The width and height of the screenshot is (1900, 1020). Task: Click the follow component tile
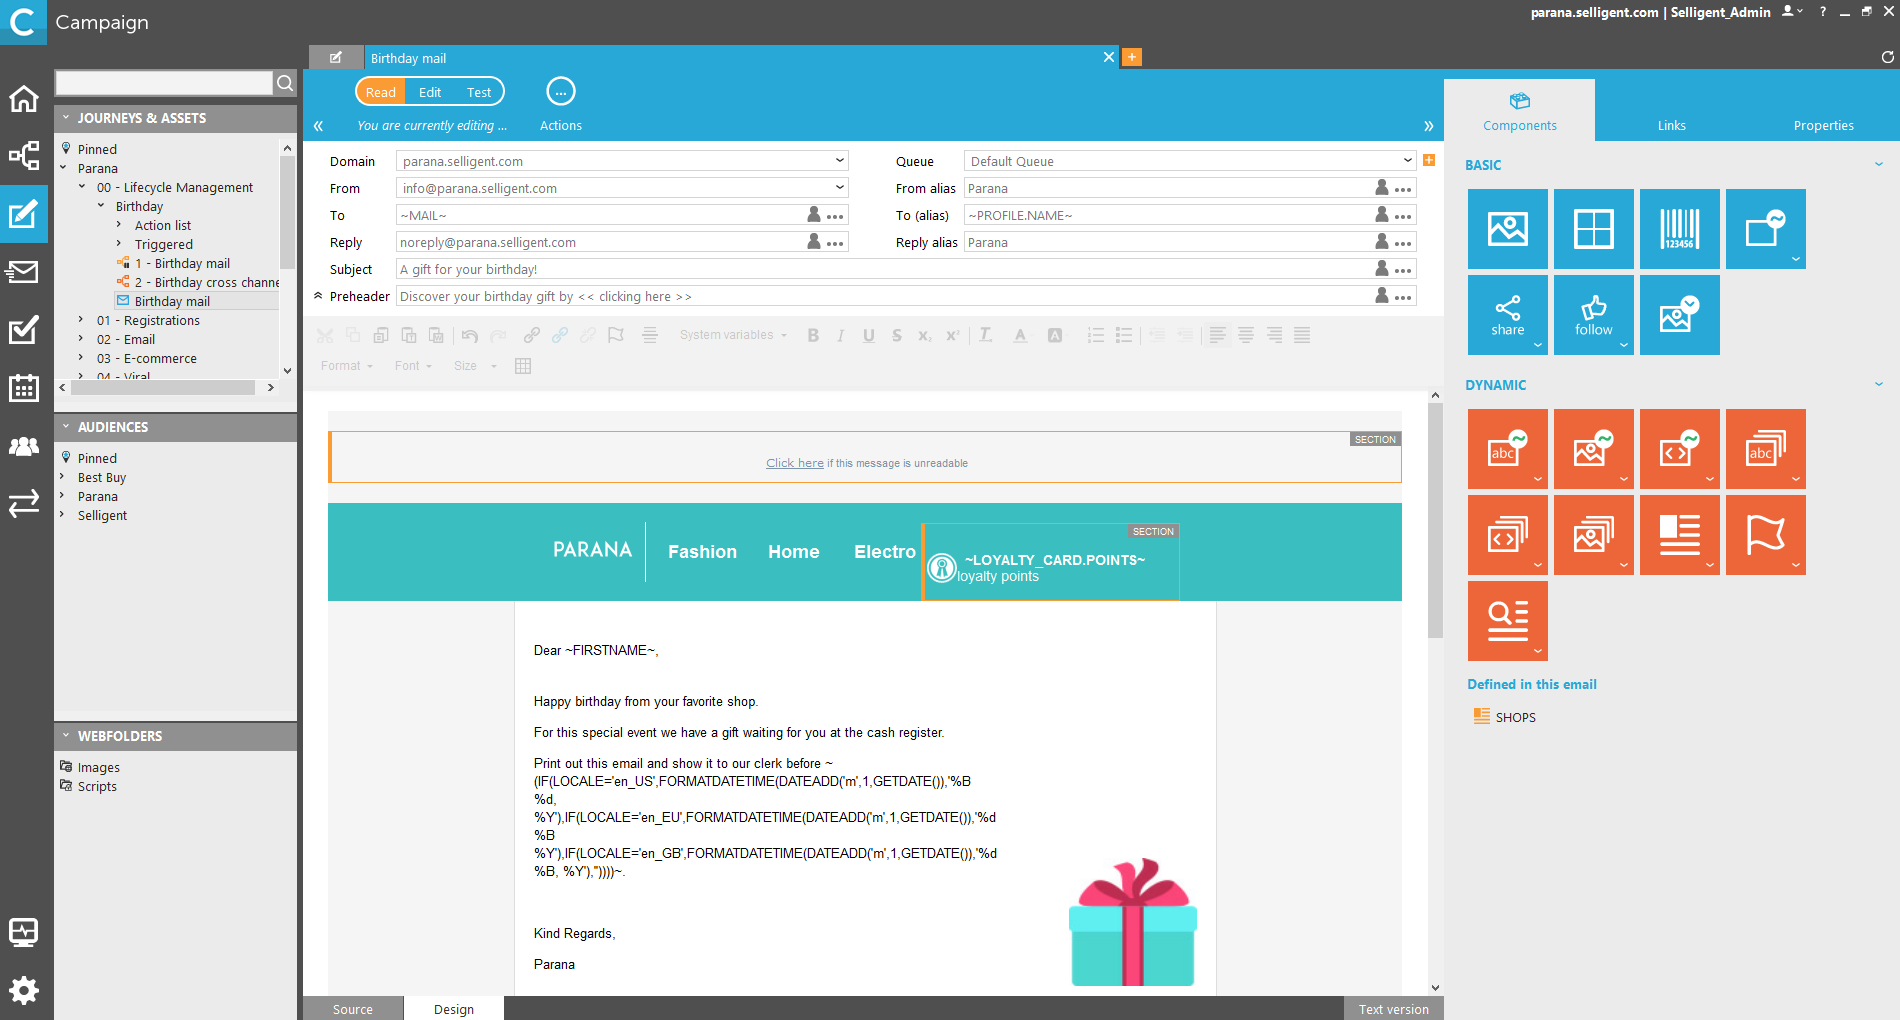[x=1593, y=315]
